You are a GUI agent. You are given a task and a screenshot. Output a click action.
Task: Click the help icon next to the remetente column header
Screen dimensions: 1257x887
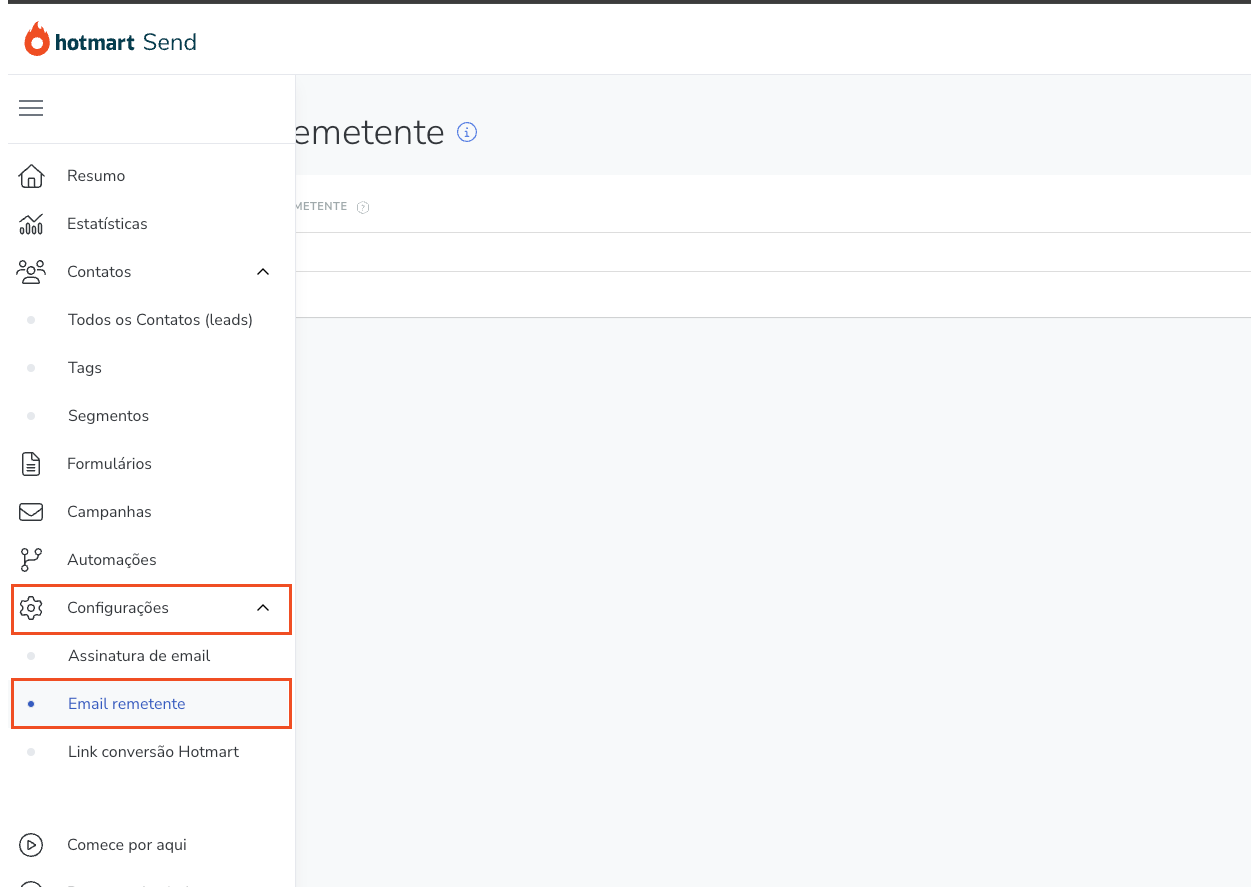(364, 207)
